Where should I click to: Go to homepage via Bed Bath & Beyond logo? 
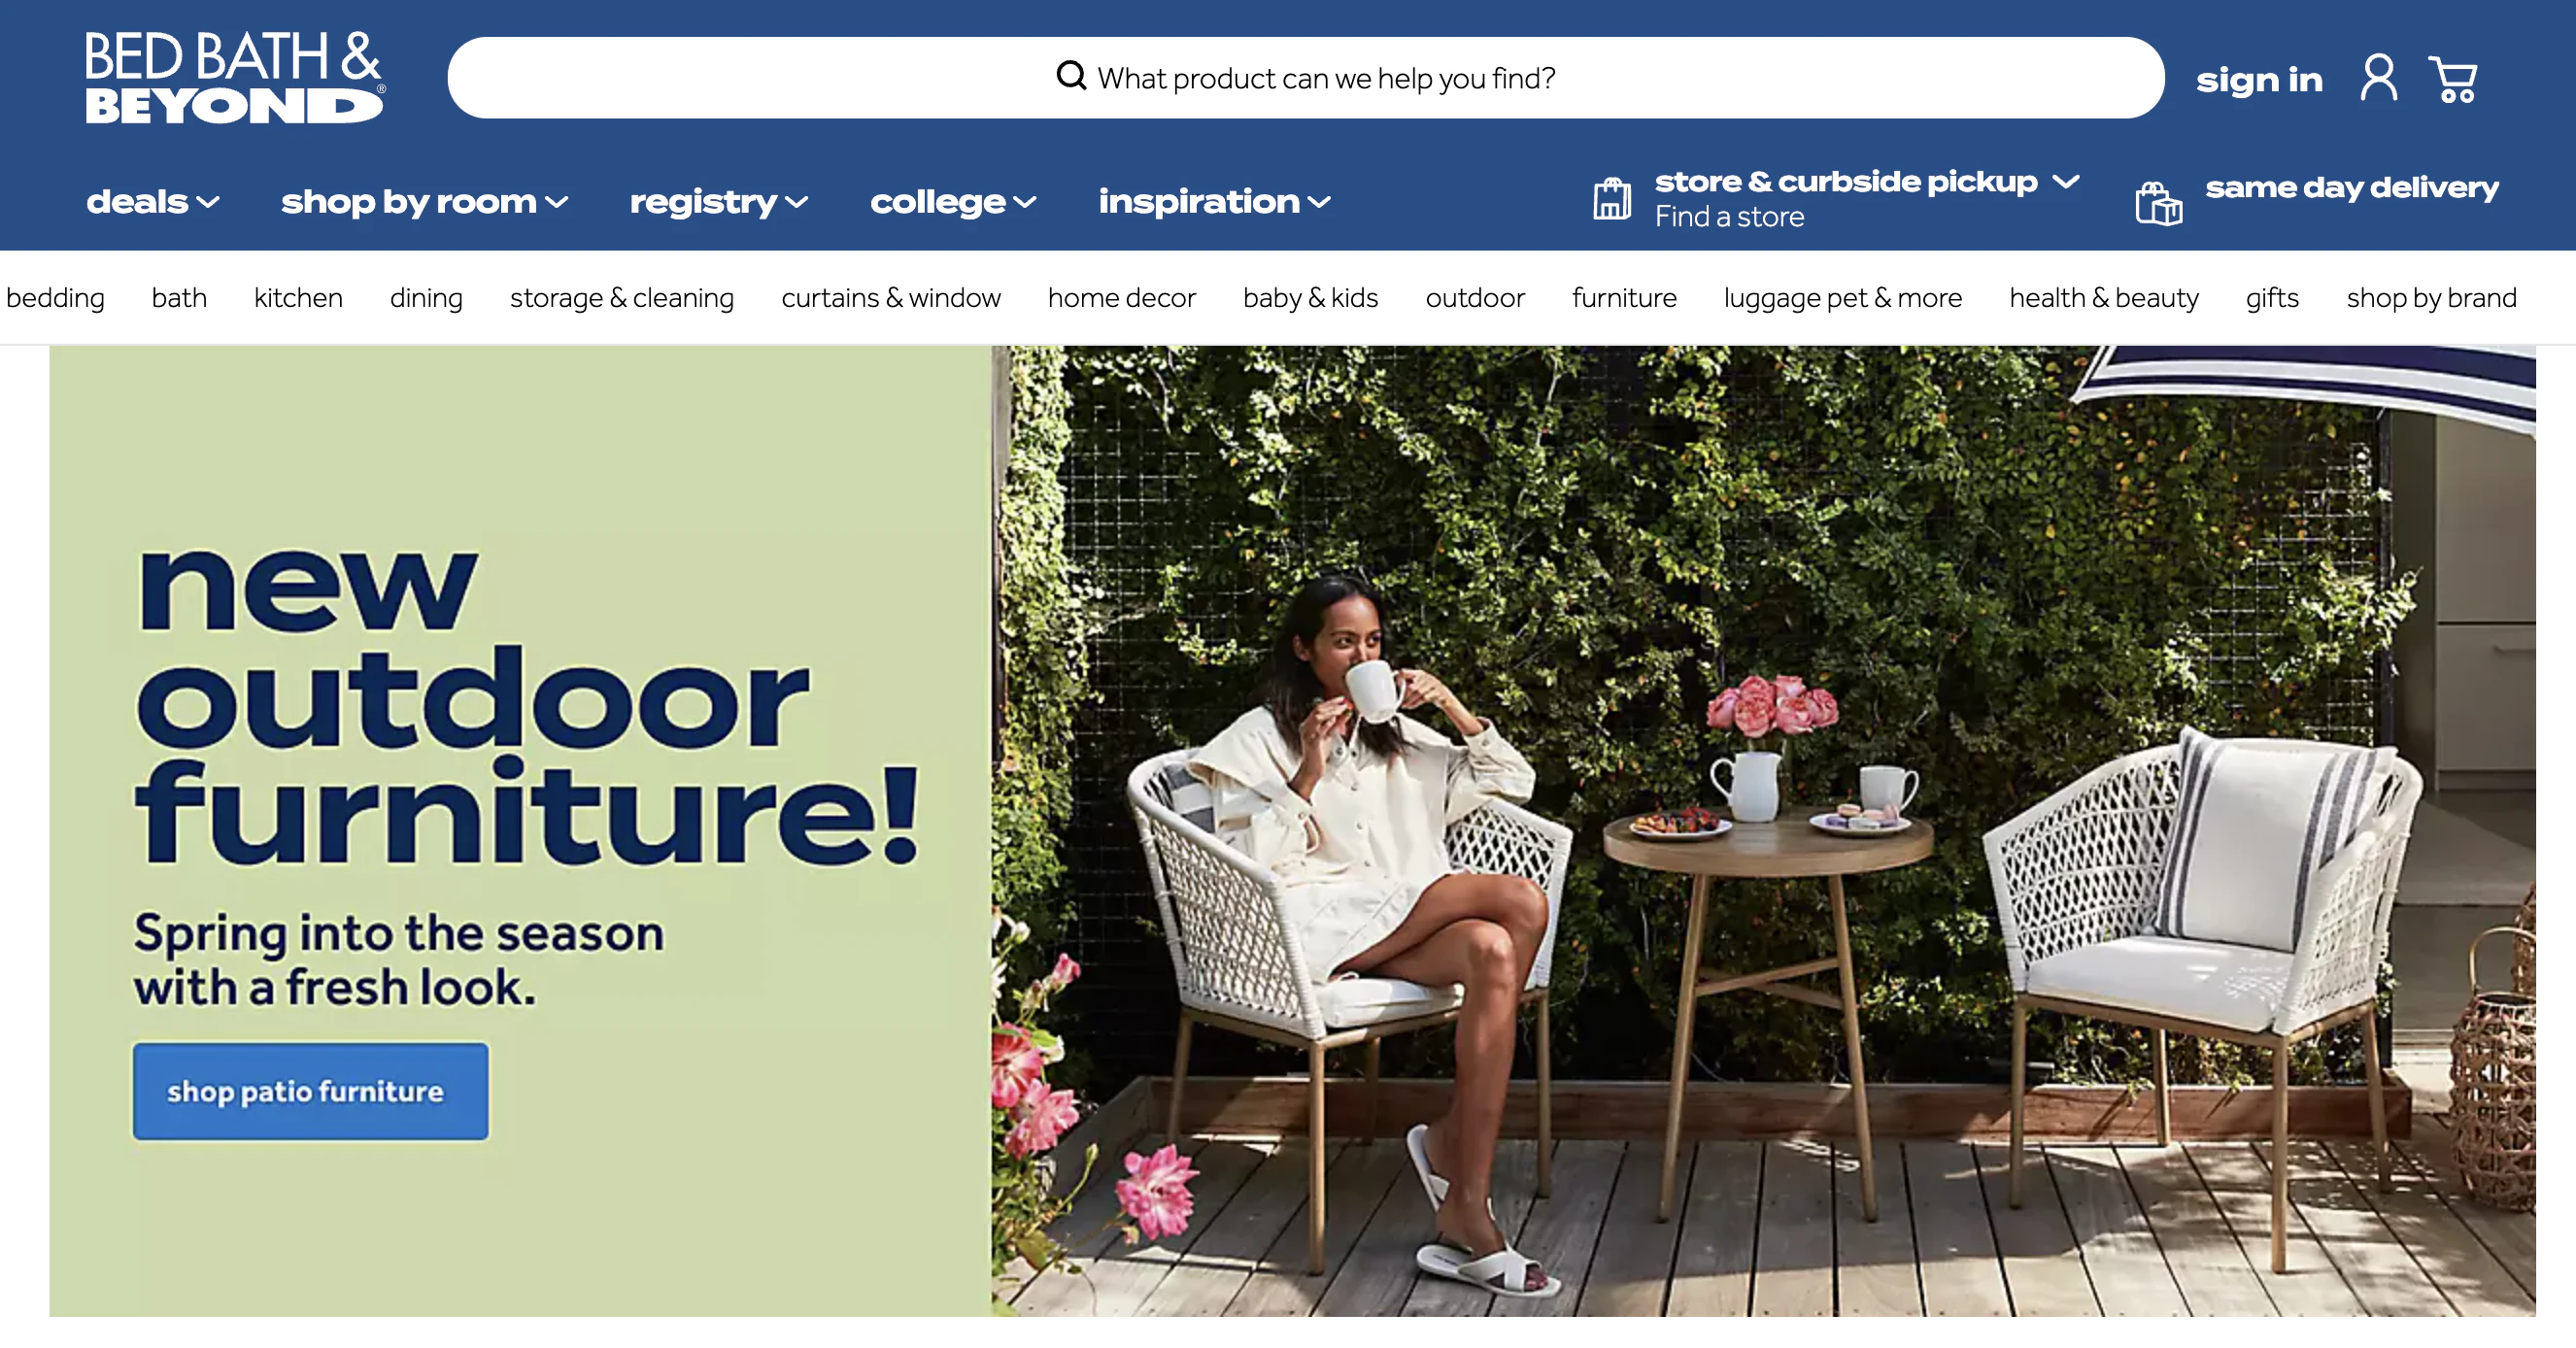(235, 77)
